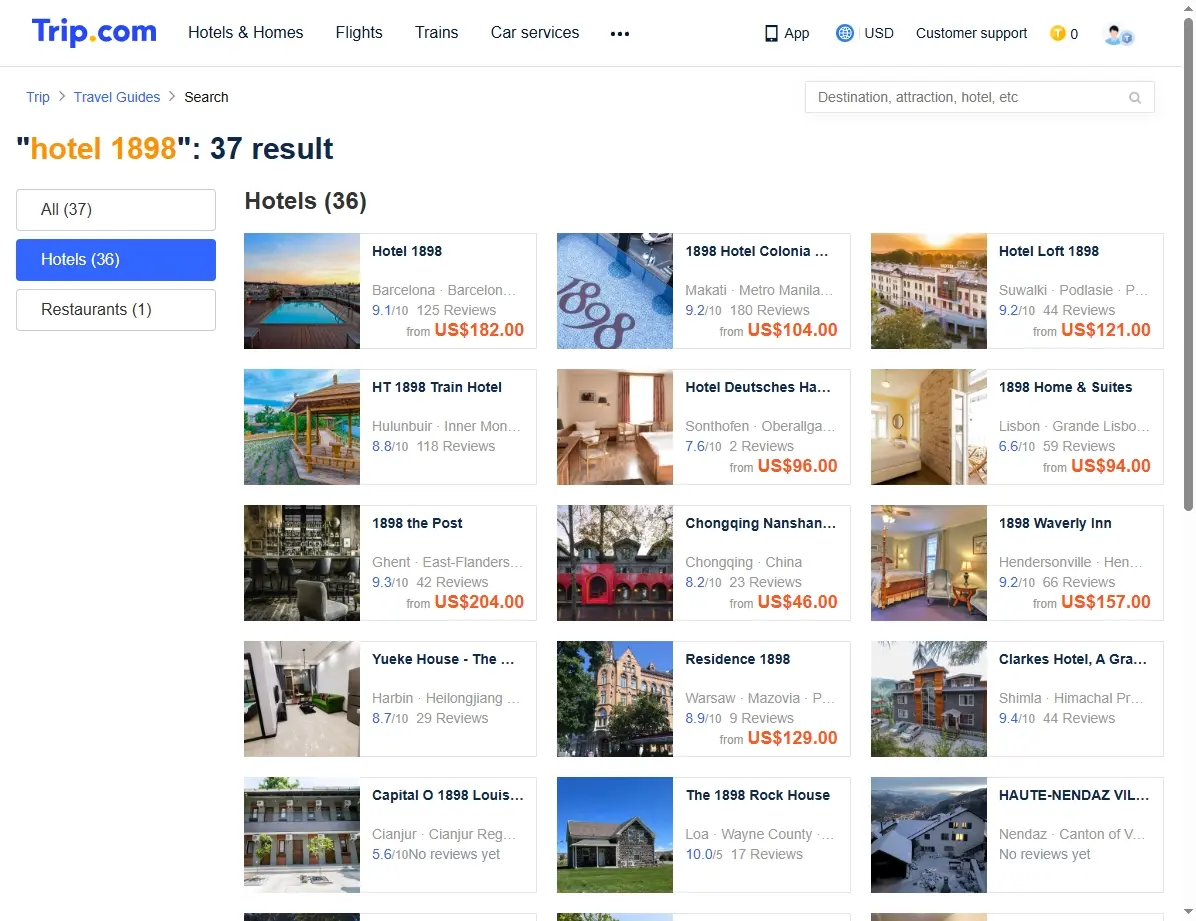Screen dimensions: 1196x921
Task: Open the Trip Coins icon
Action: tap(1057, 33)
